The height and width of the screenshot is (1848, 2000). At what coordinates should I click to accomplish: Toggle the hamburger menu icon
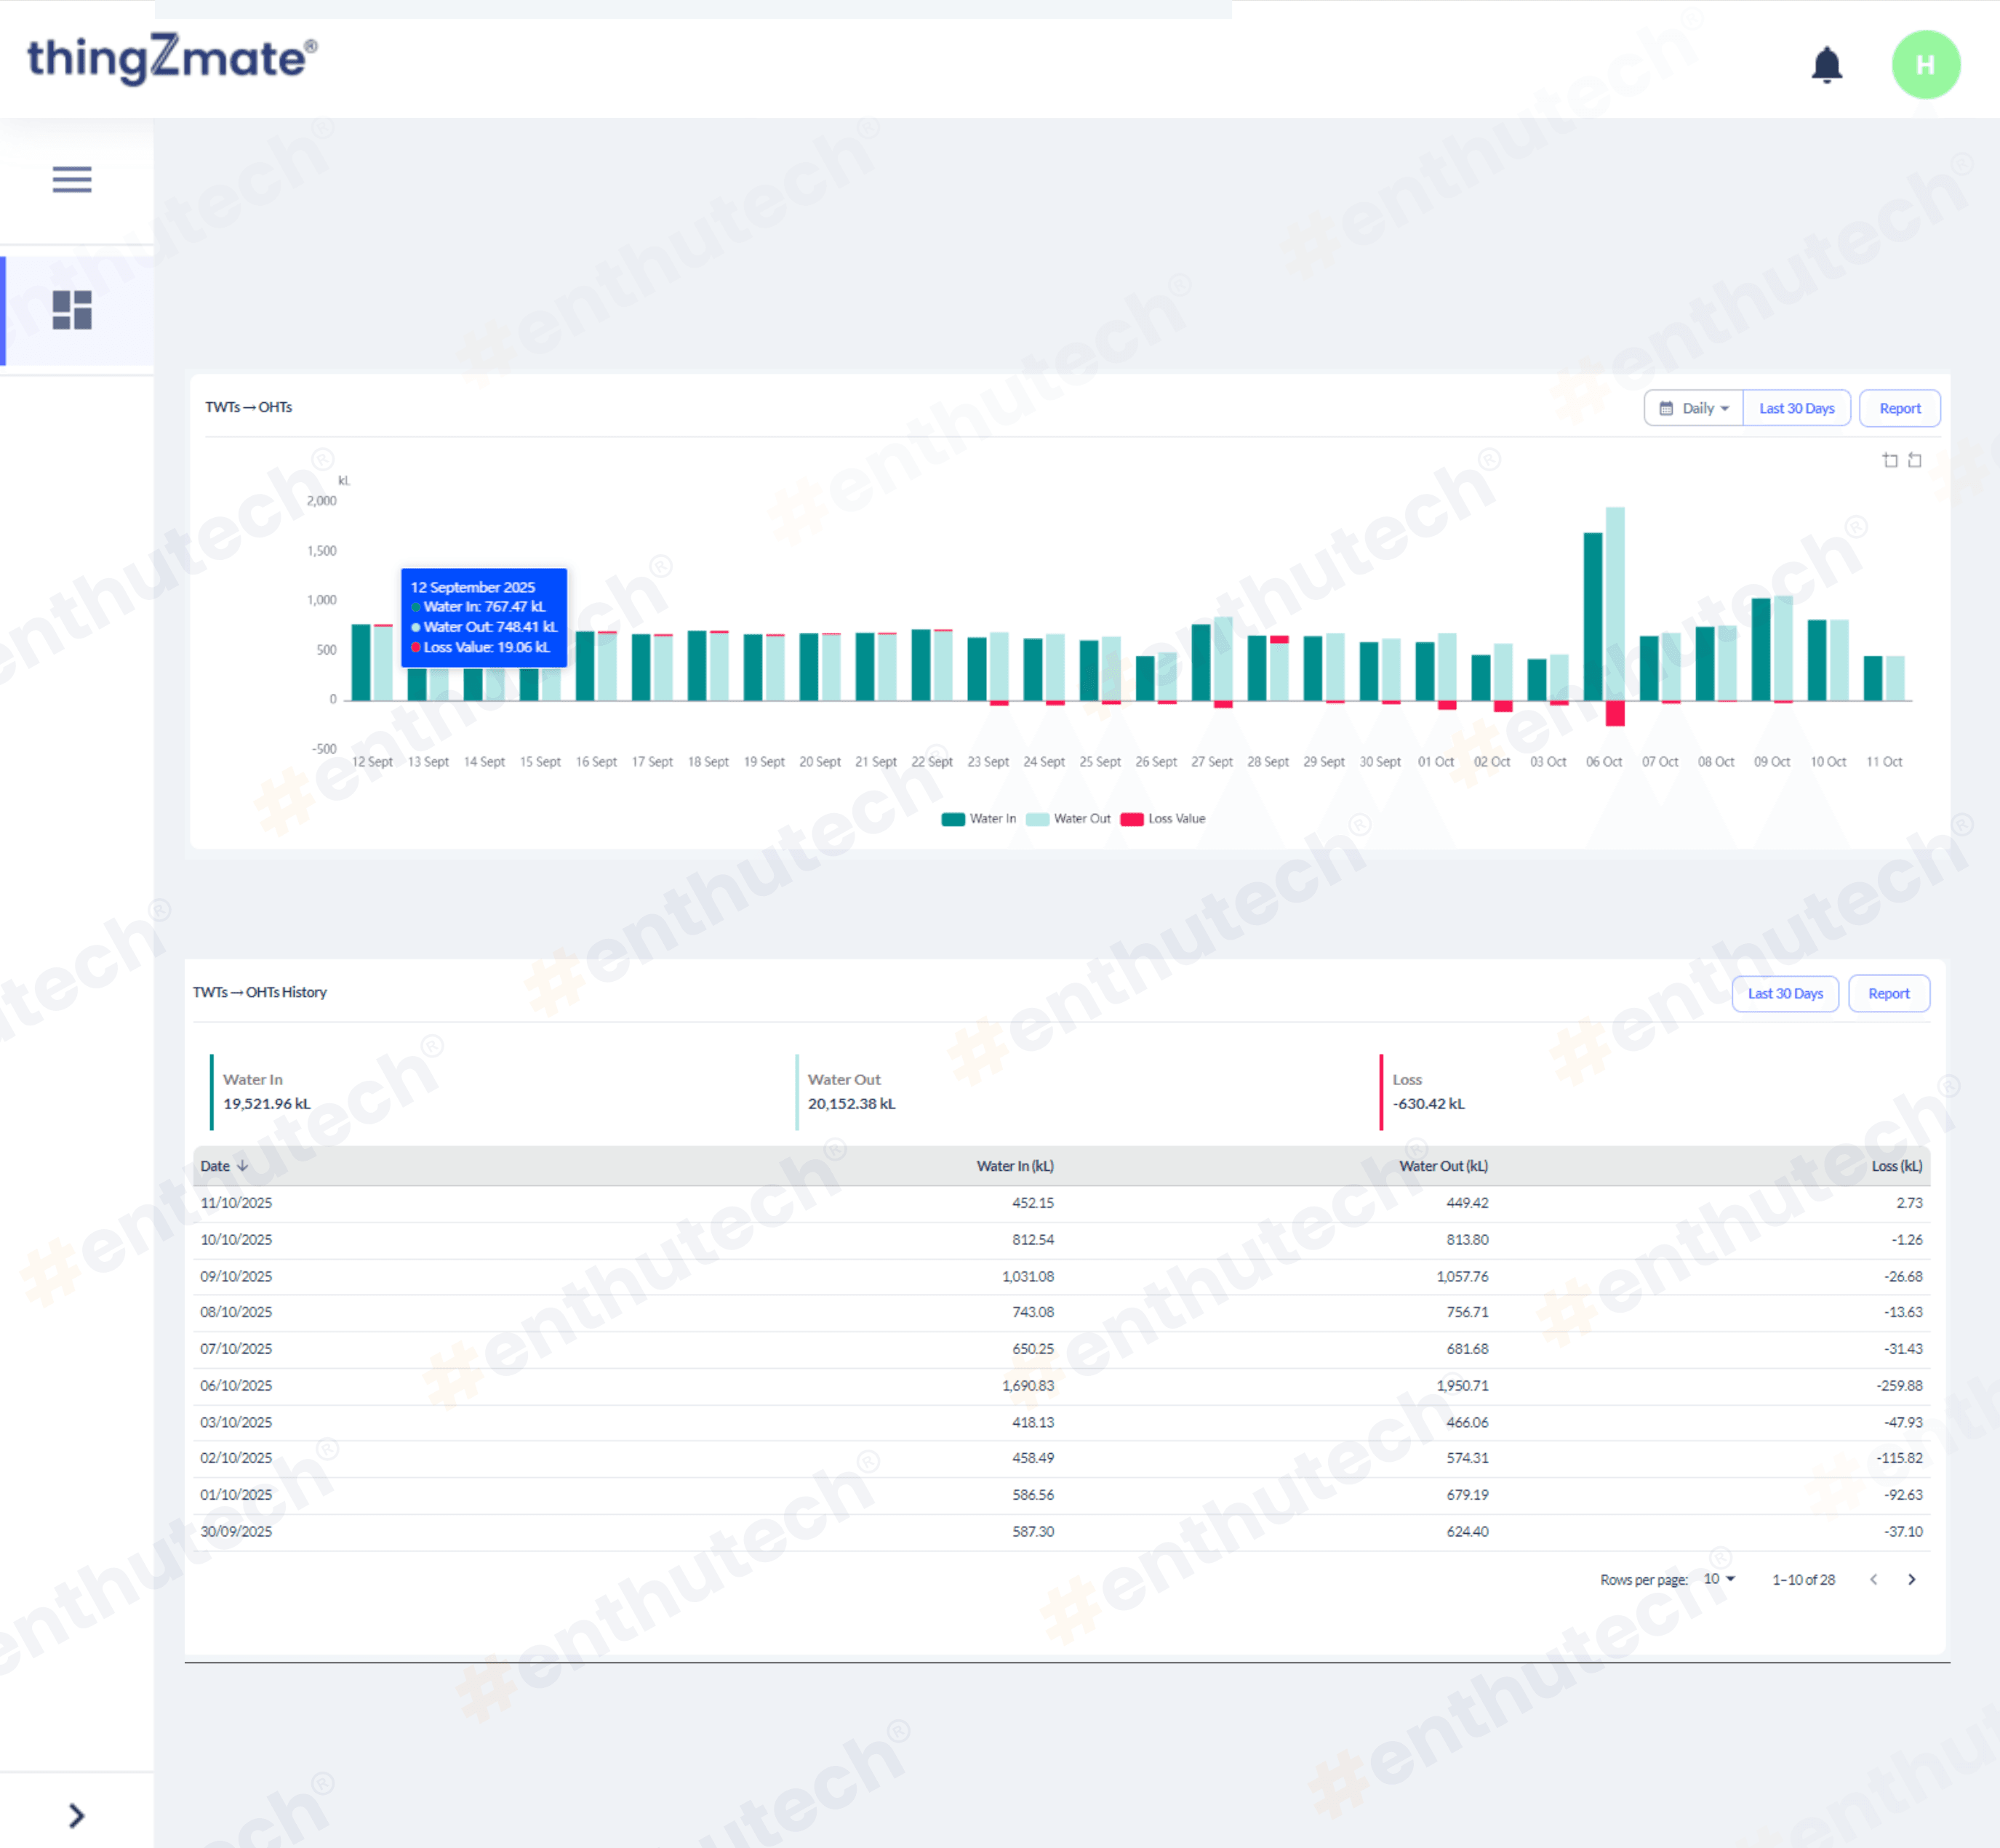click(72, 179)
